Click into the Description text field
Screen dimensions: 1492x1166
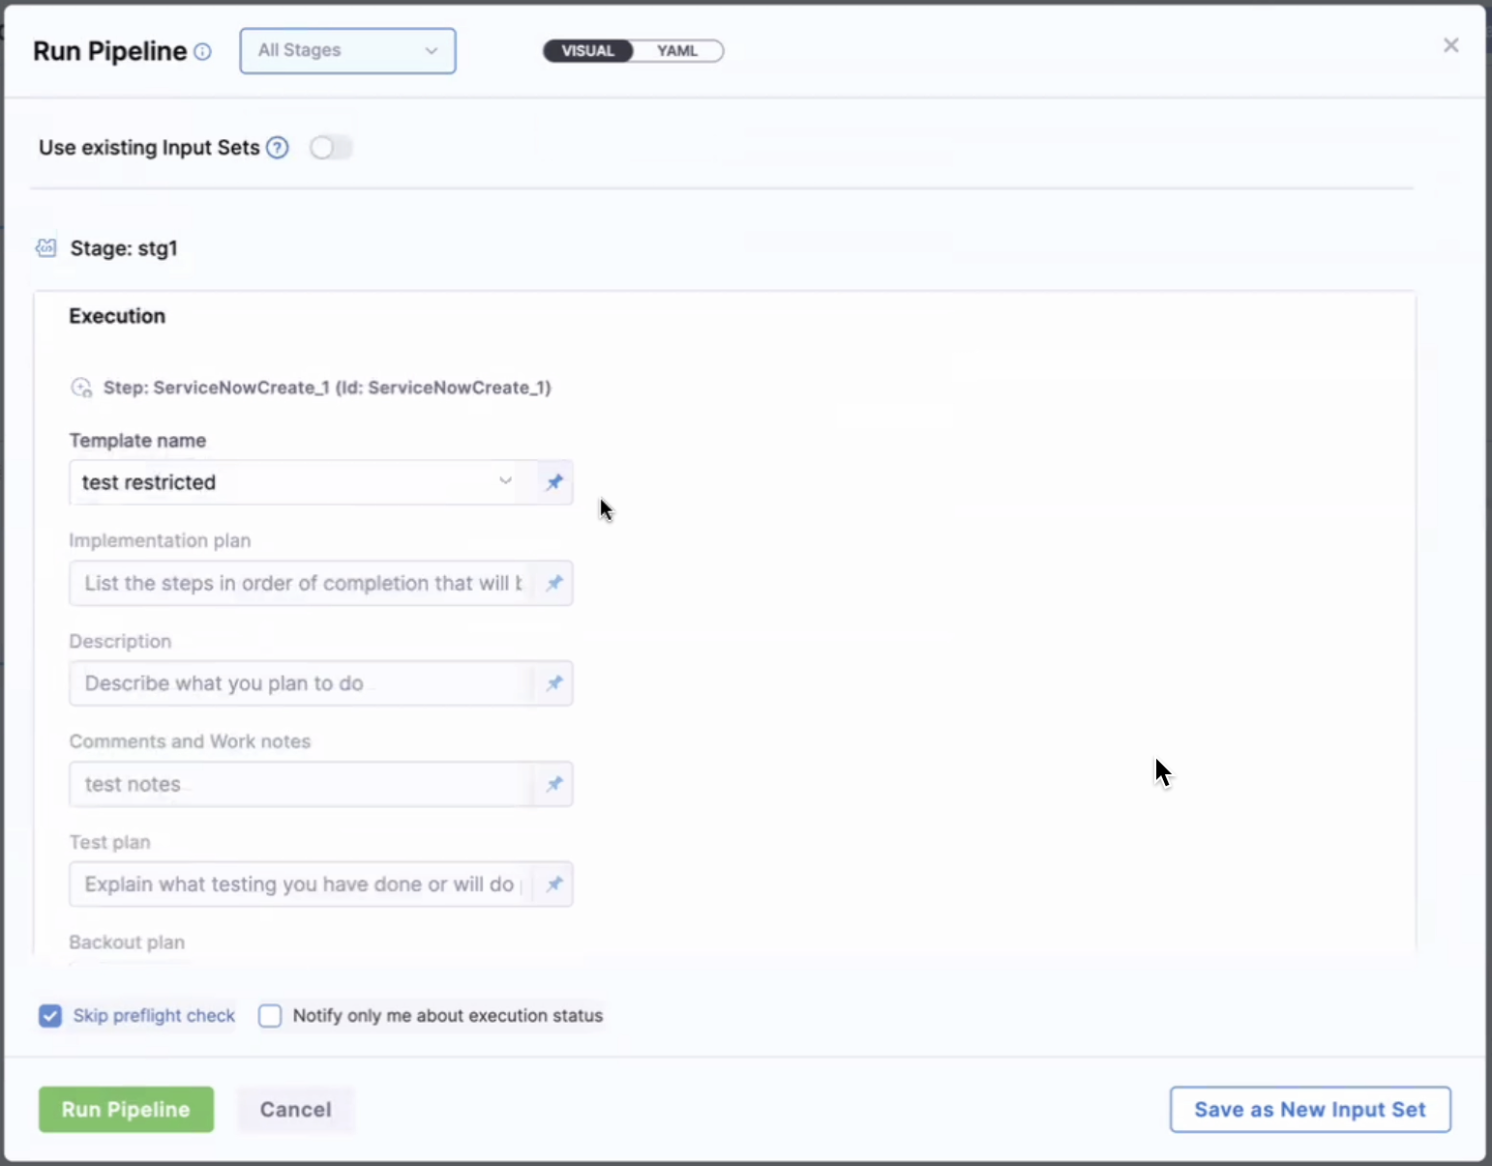tap(300, 684)
